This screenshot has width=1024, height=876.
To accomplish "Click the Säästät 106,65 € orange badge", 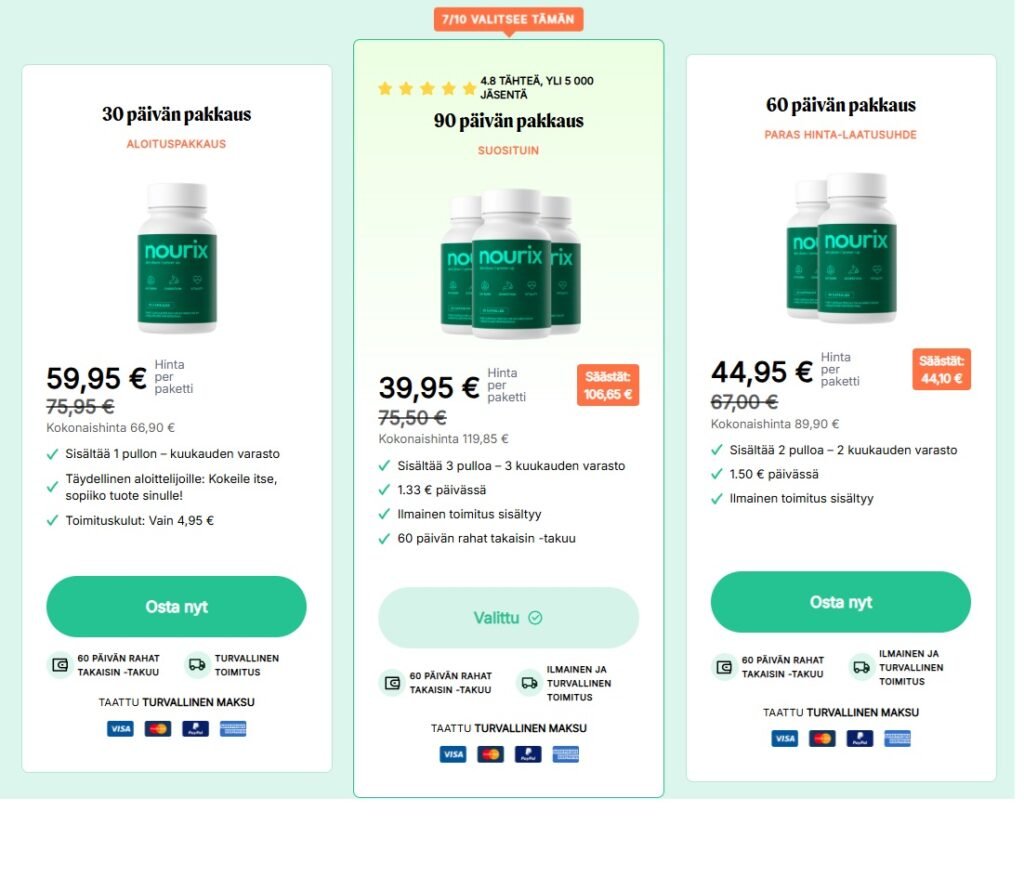I will pos(607,385).
